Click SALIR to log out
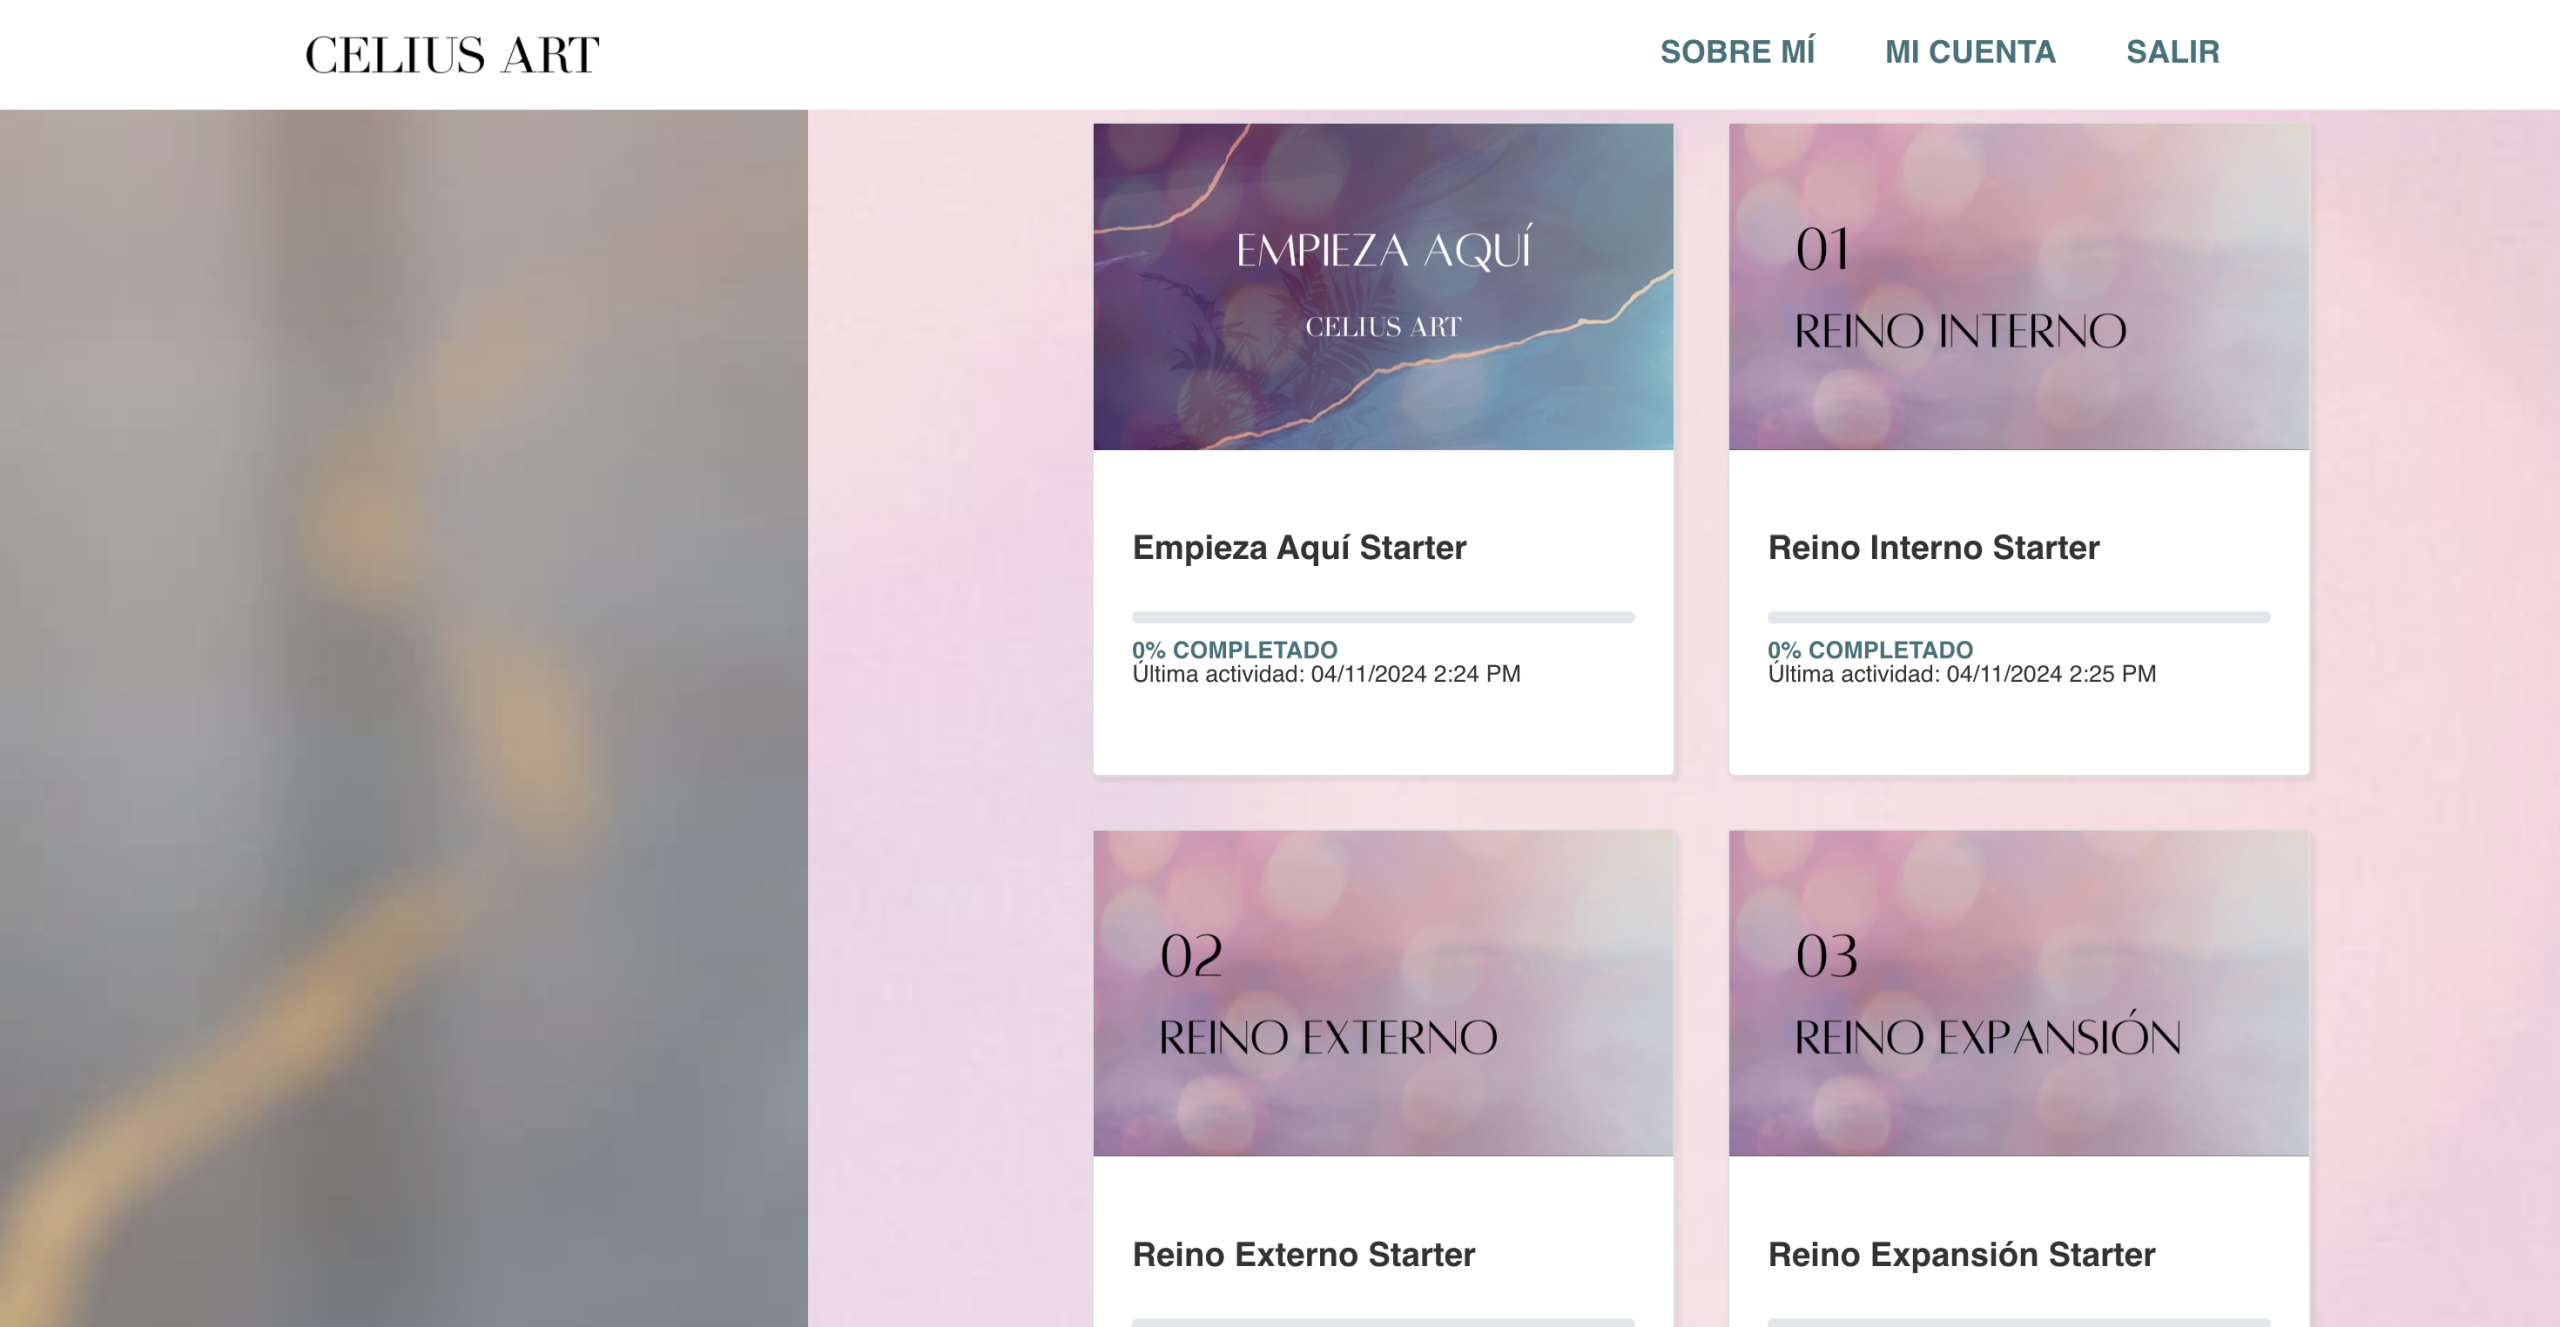Image resolution: width=2560 pixels, height=1327 pixels. click(x=2172, y=52)
